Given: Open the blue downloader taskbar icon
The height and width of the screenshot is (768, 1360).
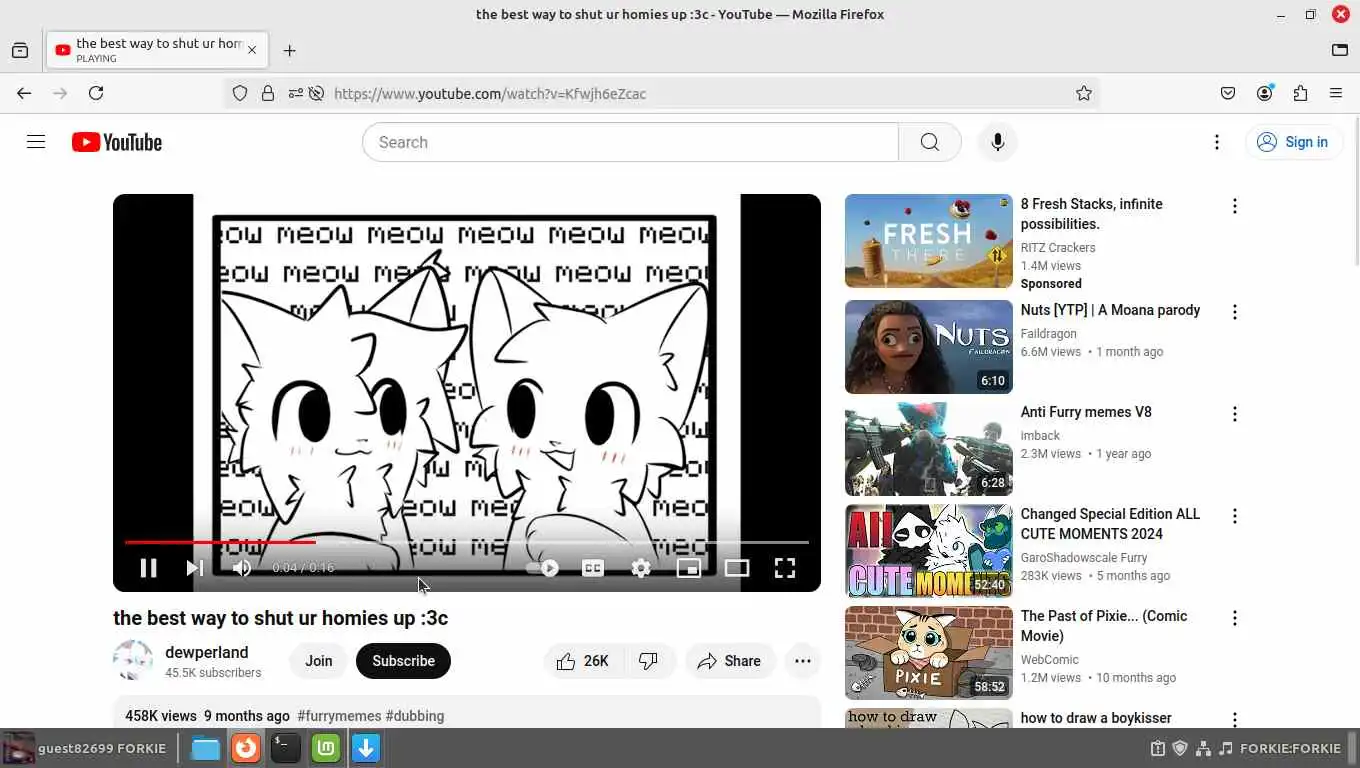Looking at the screenshot, I should [x=366, y=748].
